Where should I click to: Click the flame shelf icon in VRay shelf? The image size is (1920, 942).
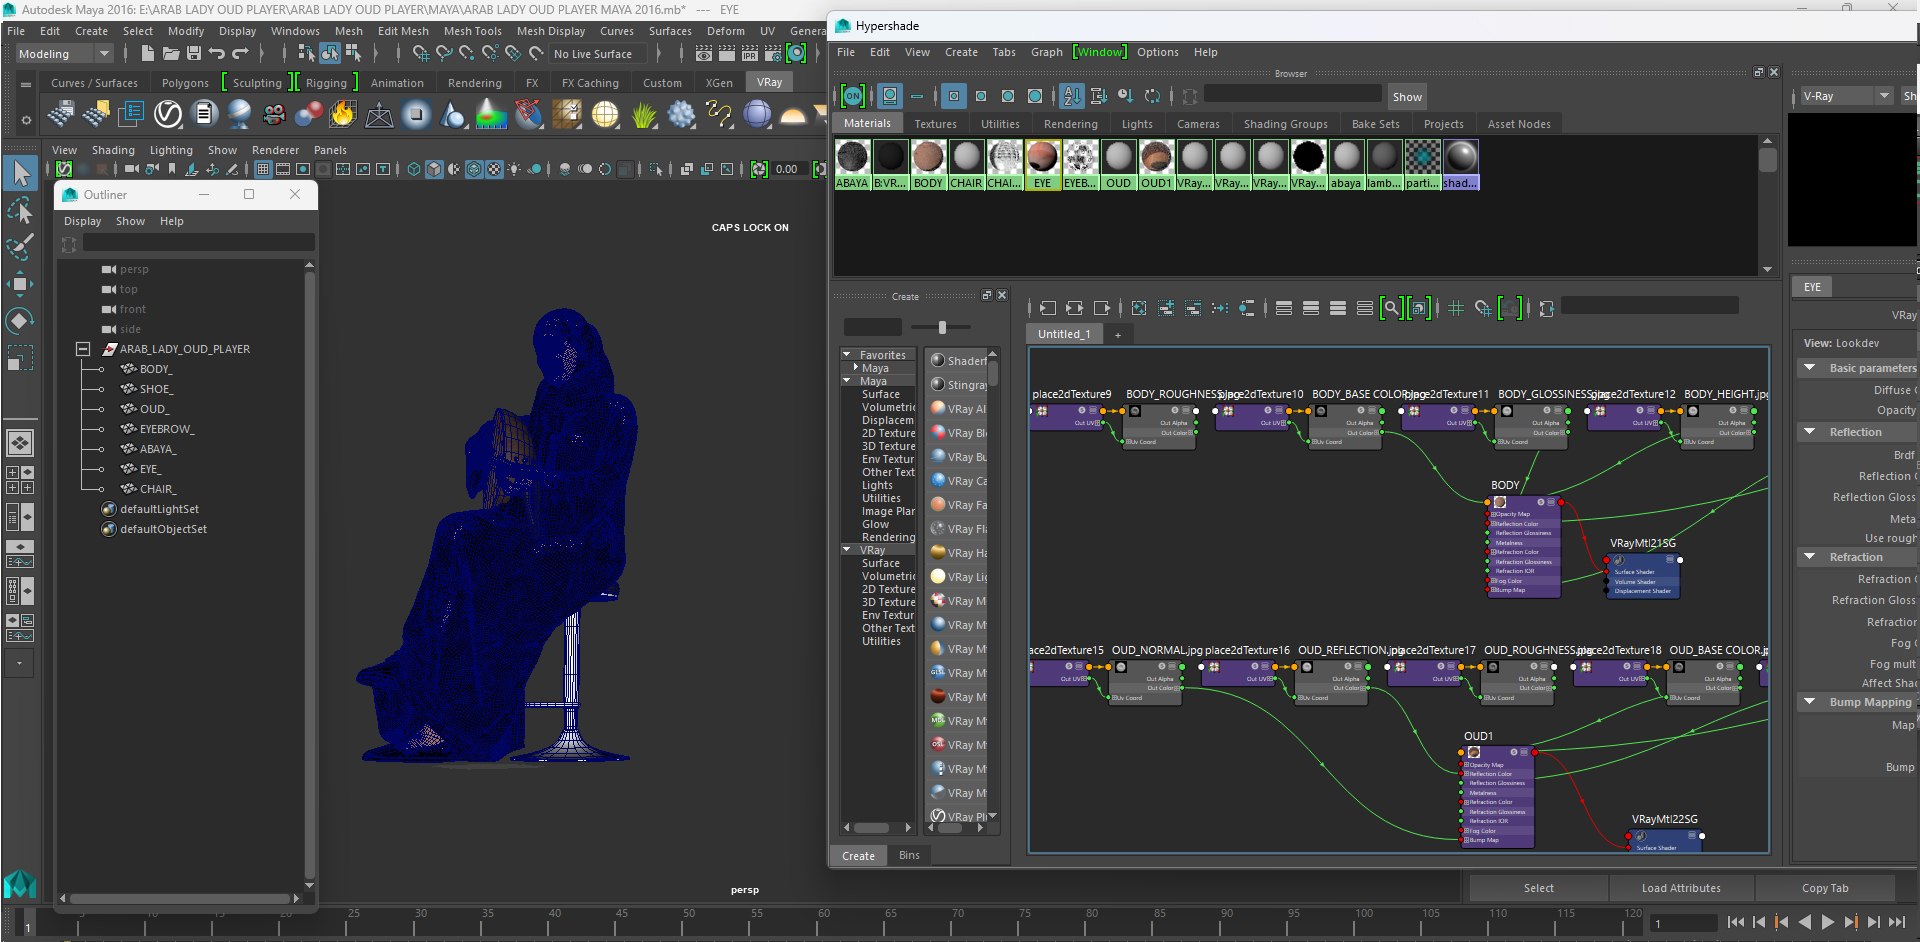343,114
